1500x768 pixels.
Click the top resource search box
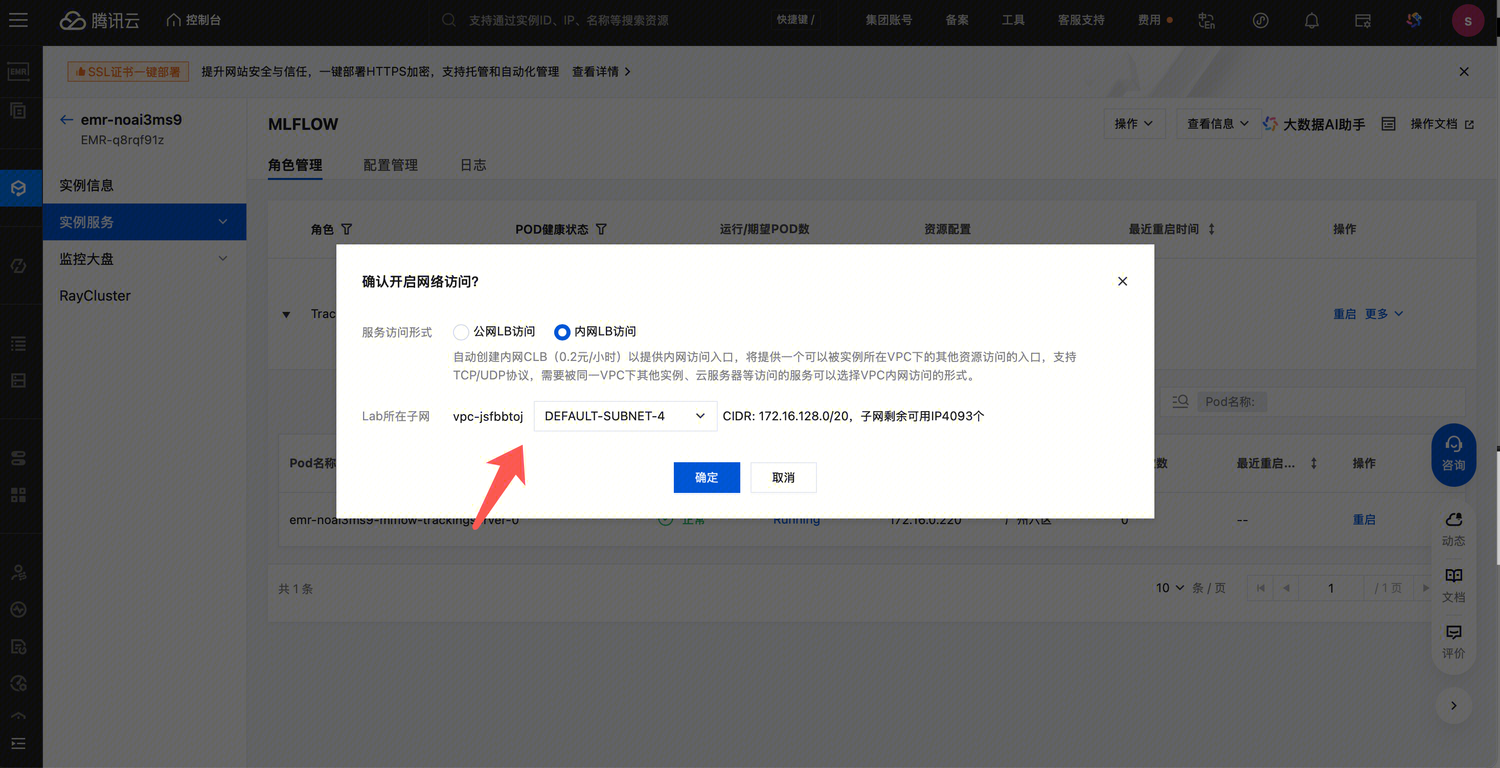600,20
